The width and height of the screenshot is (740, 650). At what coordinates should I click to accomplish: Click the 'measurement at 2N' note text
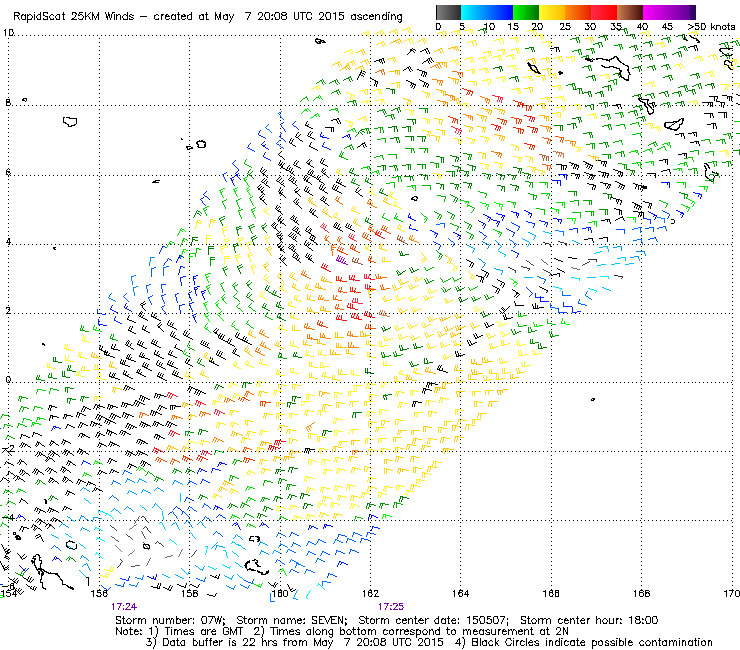click(x=515, y=632)
